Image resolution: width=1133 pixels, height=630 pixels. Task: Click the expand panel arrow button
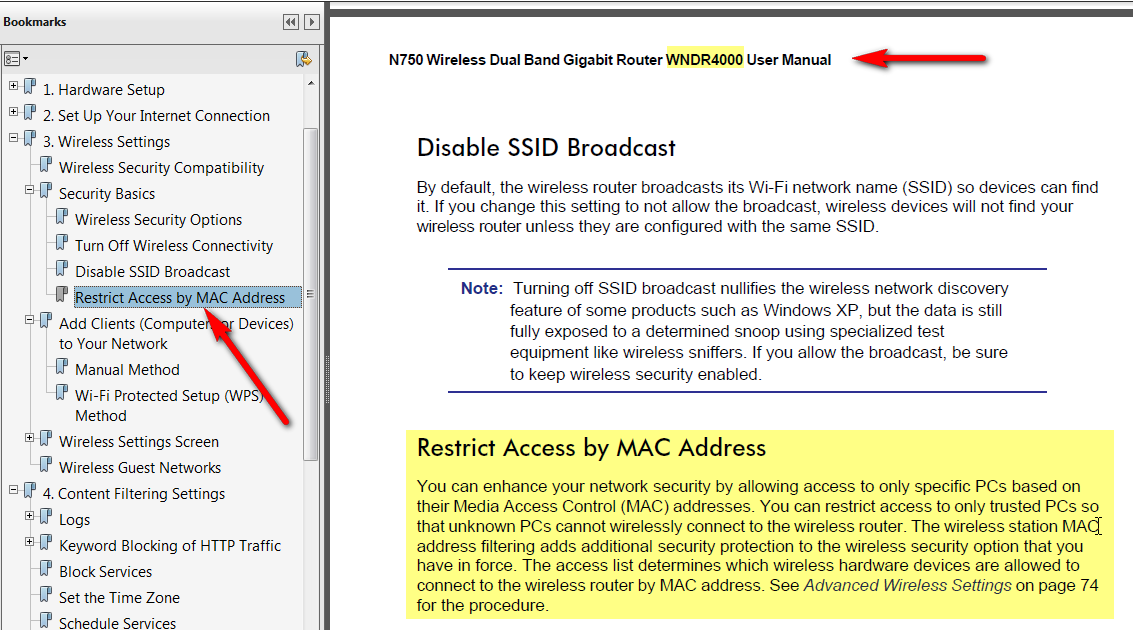coord(311,22)
